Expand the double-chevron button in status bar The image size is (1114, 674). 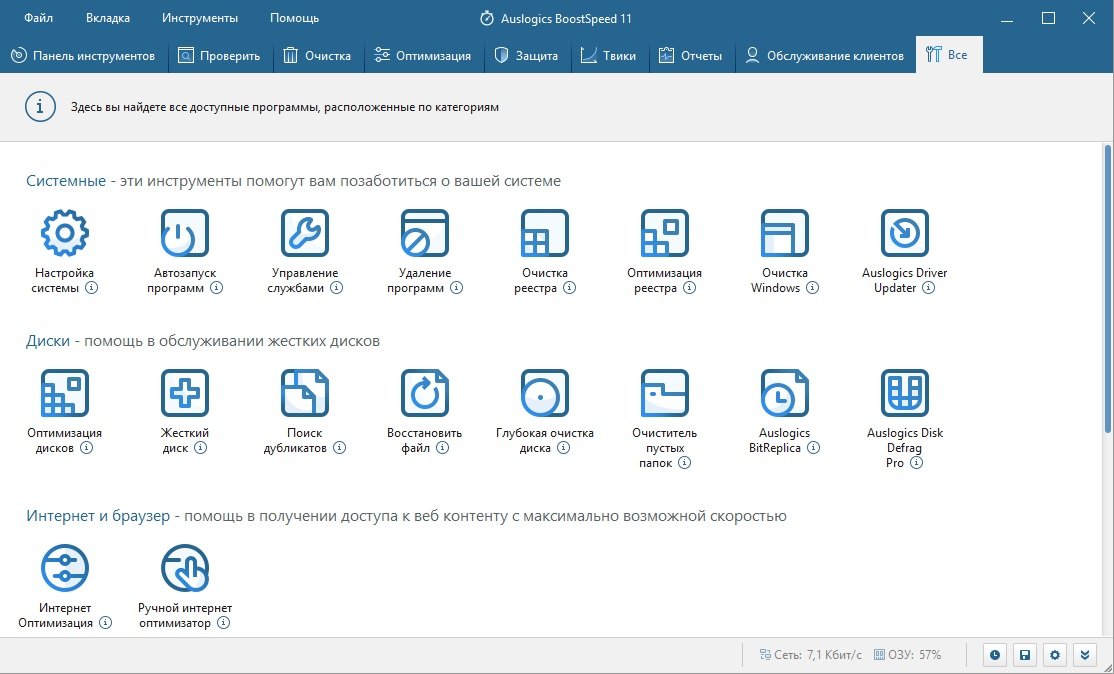coord(1085,655)
